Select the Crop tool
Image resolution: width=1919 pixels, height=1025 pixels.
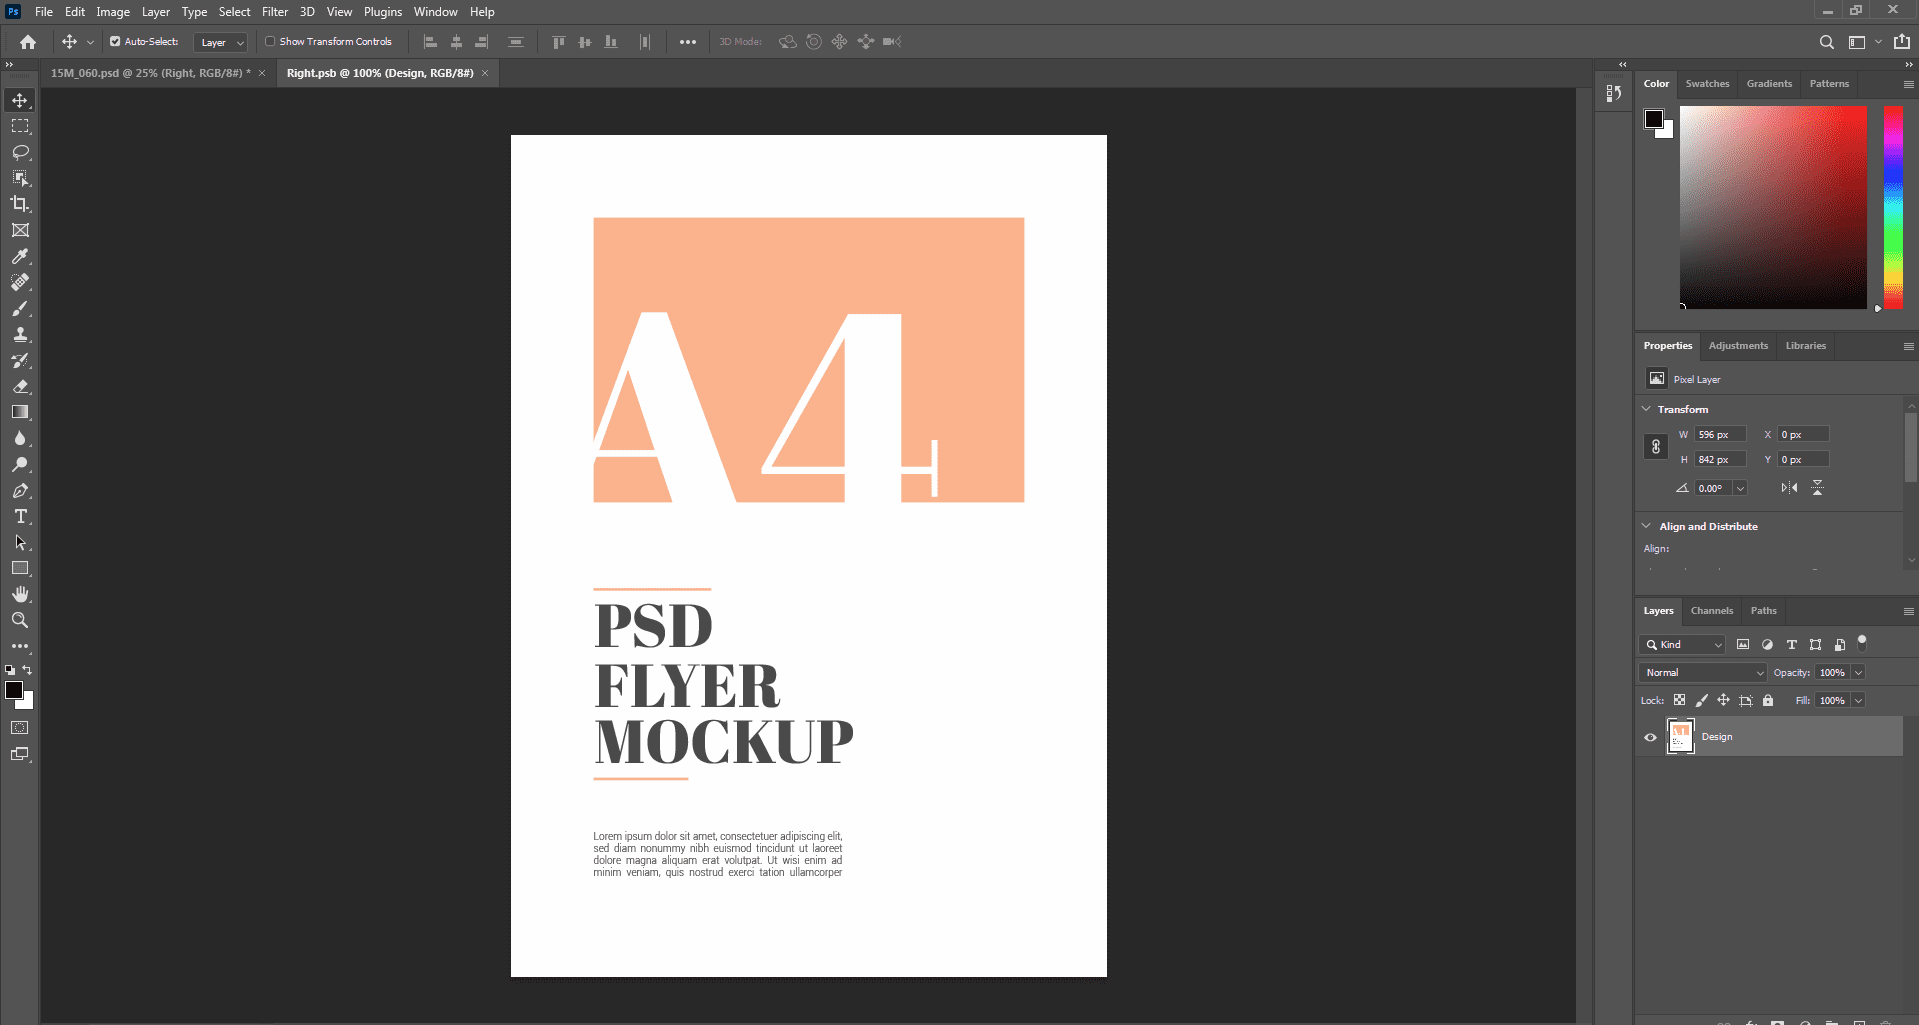[x=20, y=204]
